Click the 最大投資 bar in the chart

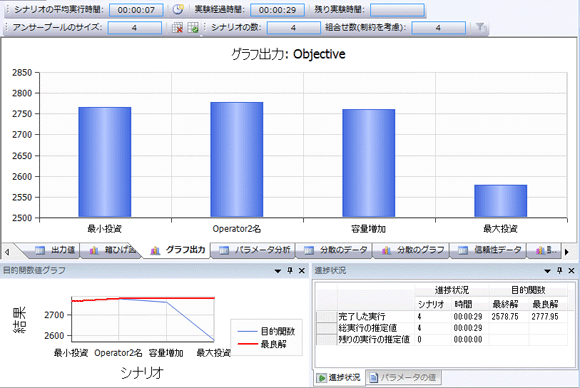[500, 201]
